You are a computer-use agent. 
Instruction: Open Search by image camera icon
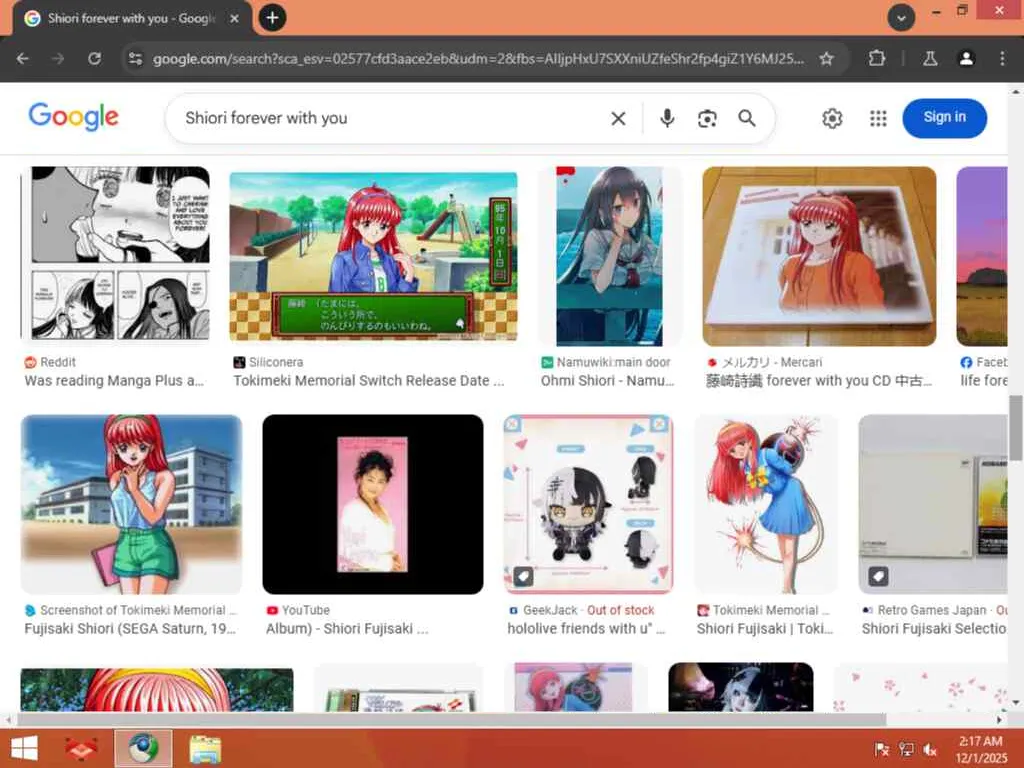[x=707, y=118]
